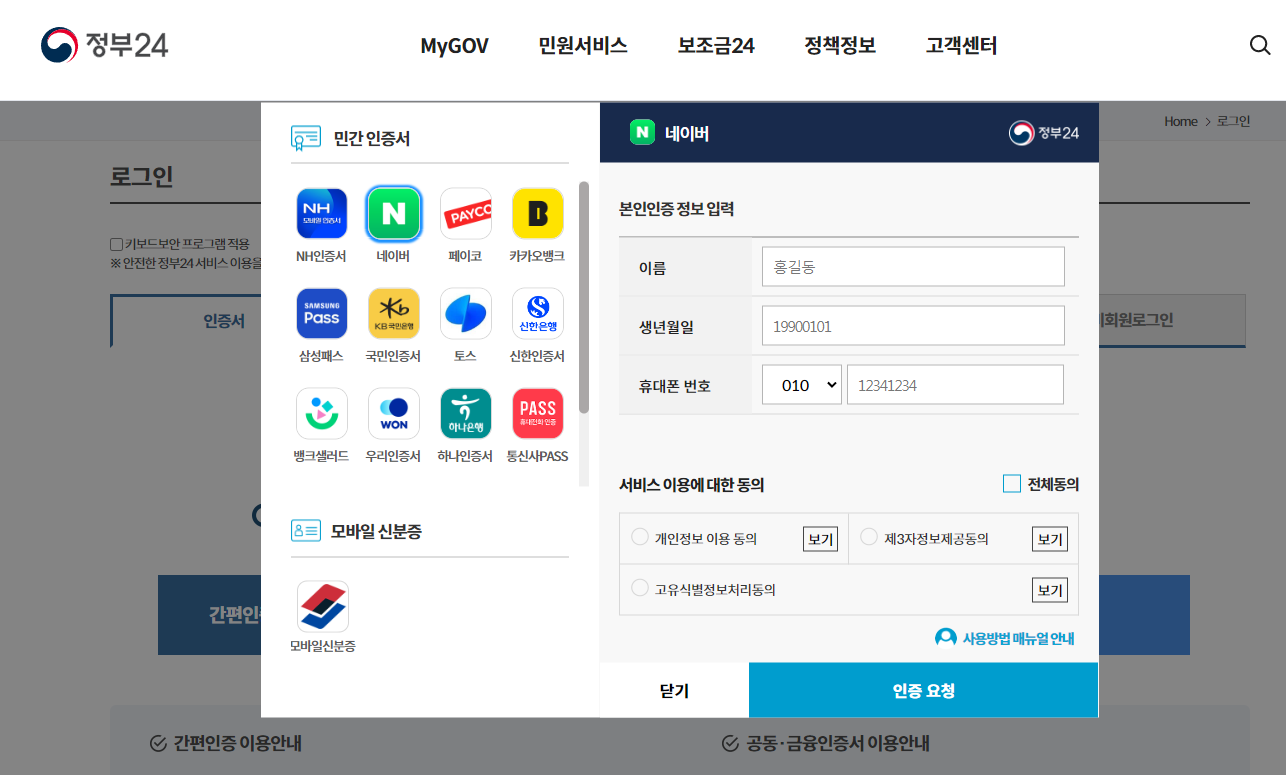
Task: Choose the 네이버 certificate icon
Action: 394,214
